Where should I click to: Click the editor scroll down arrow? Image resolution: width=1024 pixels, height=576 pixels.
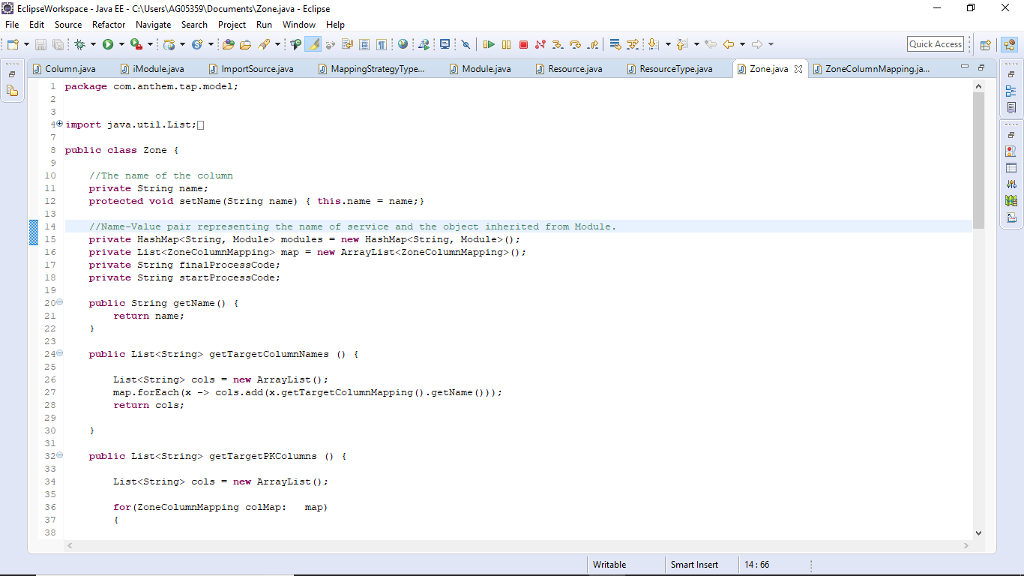click(x=978, y=533)
